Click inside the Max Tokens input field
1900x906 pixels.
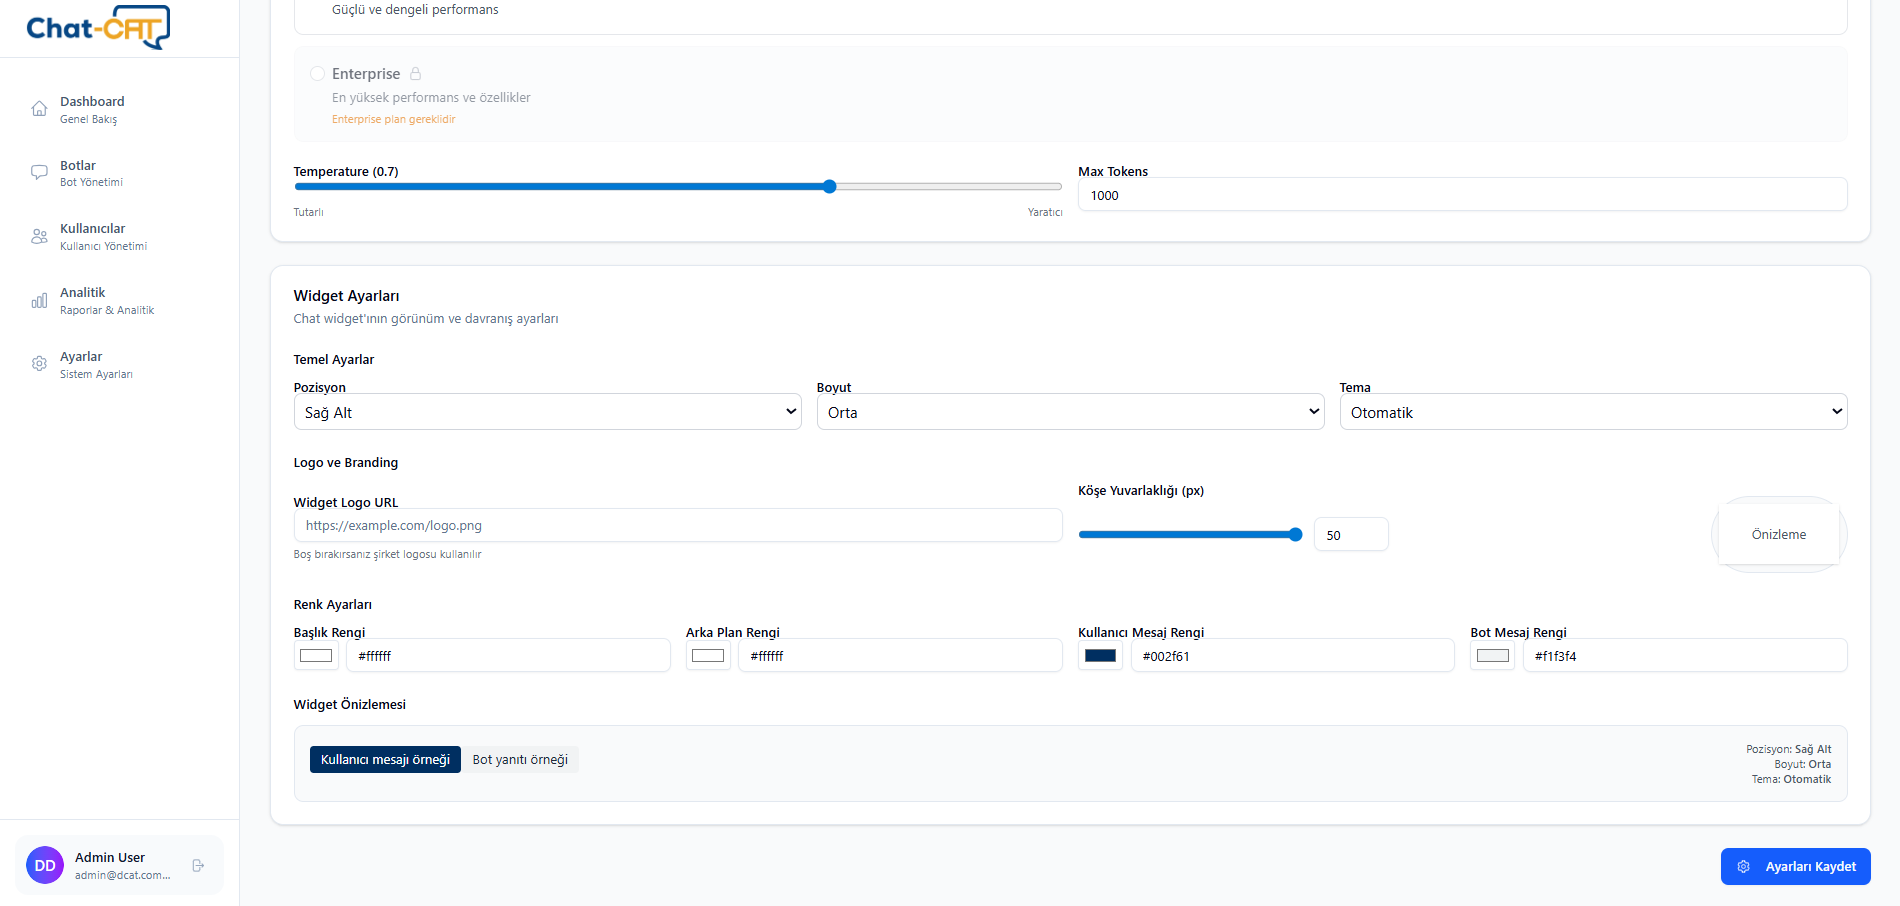click(x=1462, y=195)
